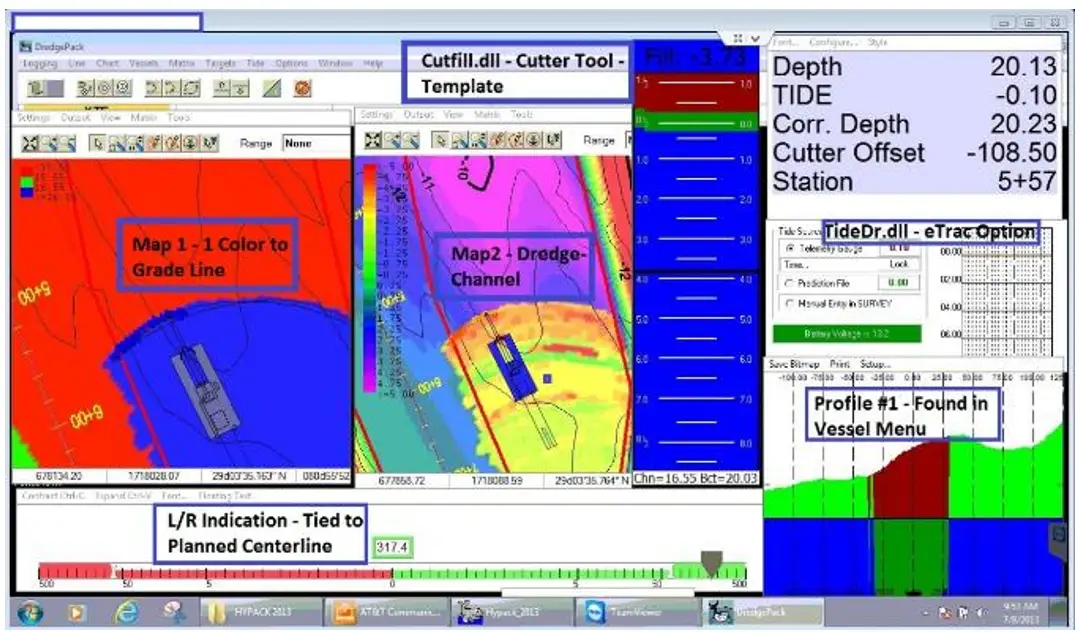Click the L/R indicator slider marker

click(x=711, y=563)
